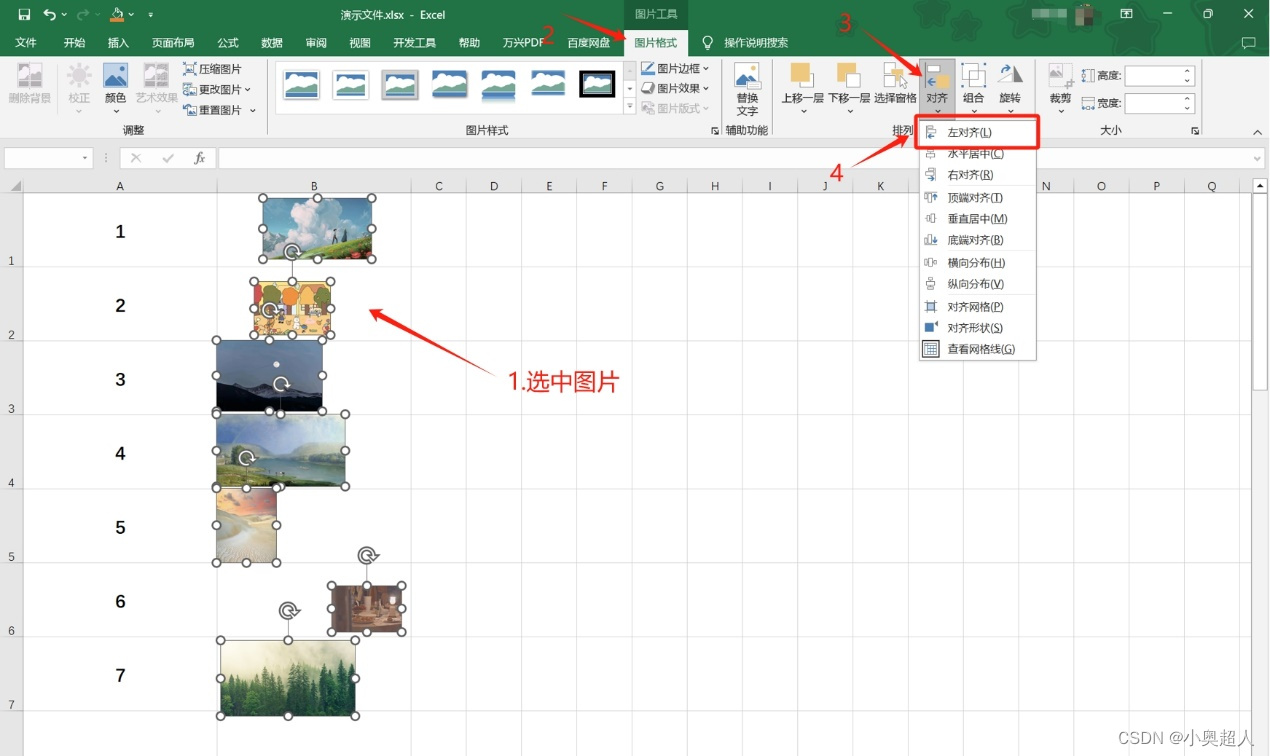Toggle View Gridlines (查看网格线) in the align menu
Image resolution: width=1270 pixels, height=756 pixels.
[977, 349]
